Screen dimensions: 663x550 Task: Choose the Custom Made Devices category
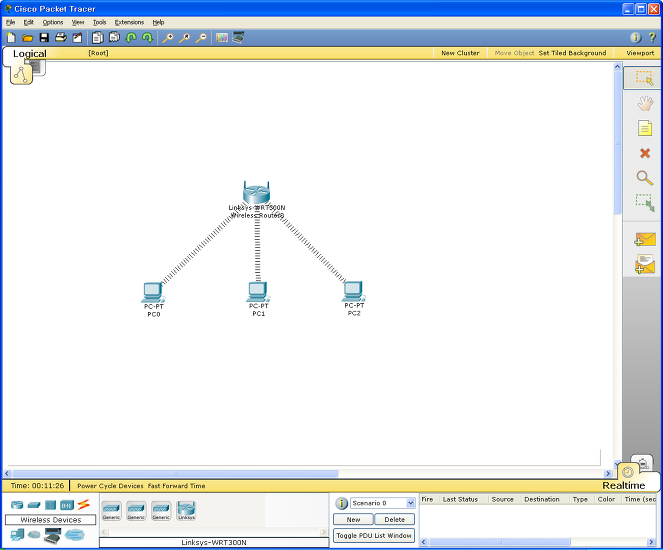coord(52,536)
